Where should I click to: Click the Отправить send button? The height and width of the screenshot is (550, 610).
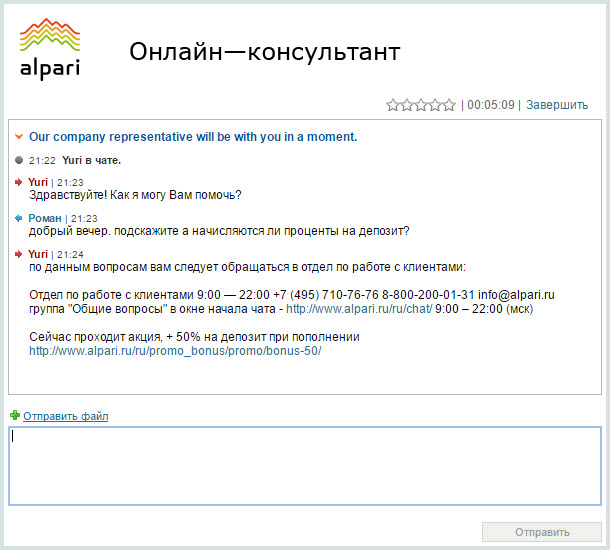(x=542, y=532)
